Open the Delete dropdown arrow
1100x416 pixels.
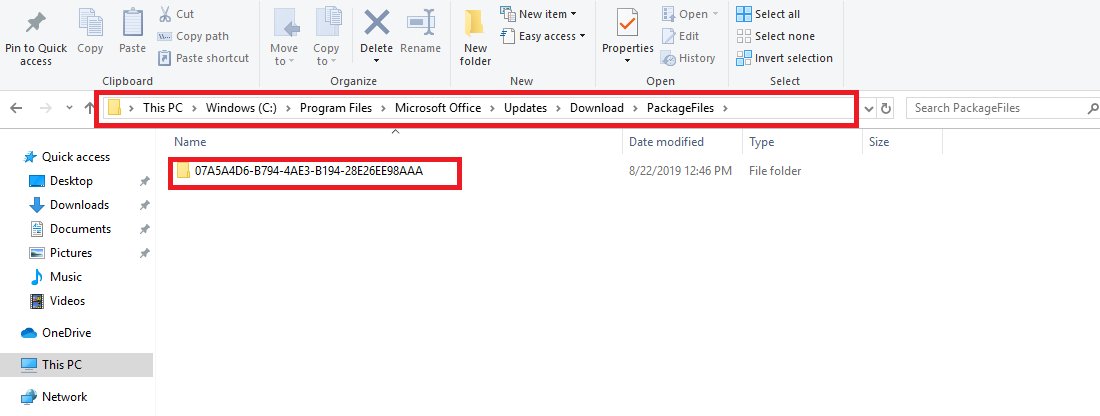tap(377, 61)
